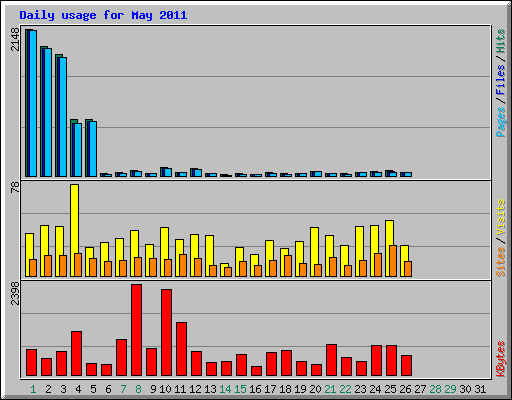Viewport: 512px width, 400px height.
Task: Click the day label '24' on the x-axis
Action: tap(375, 389)
